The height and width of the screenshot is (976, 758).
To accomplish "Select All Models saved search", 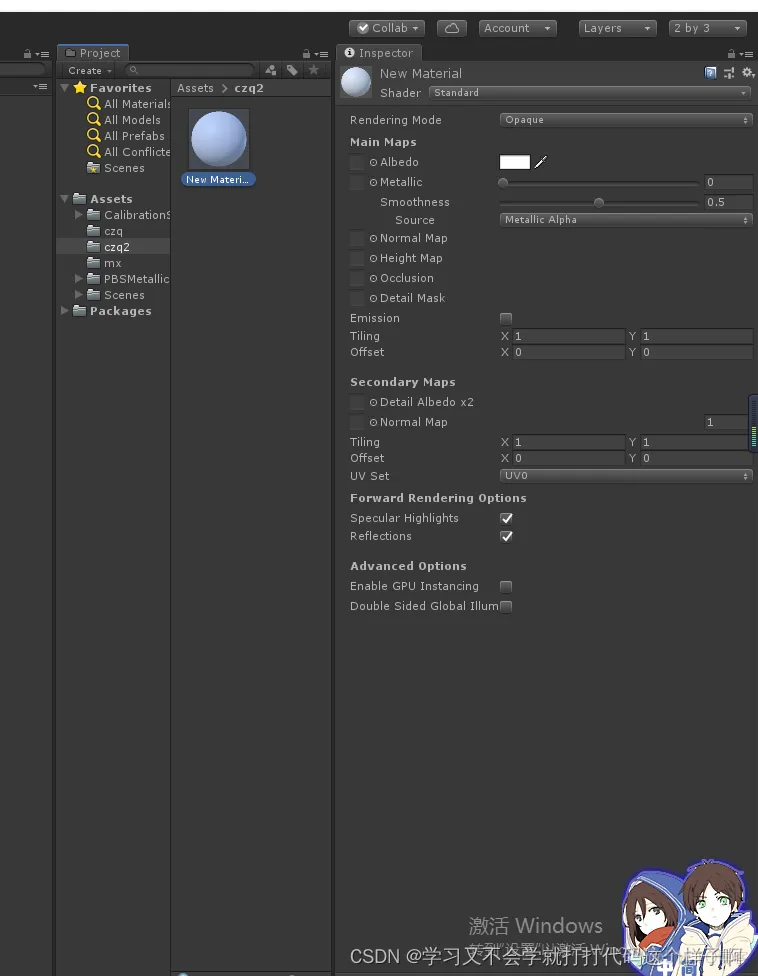I will [x=124, y=120].
